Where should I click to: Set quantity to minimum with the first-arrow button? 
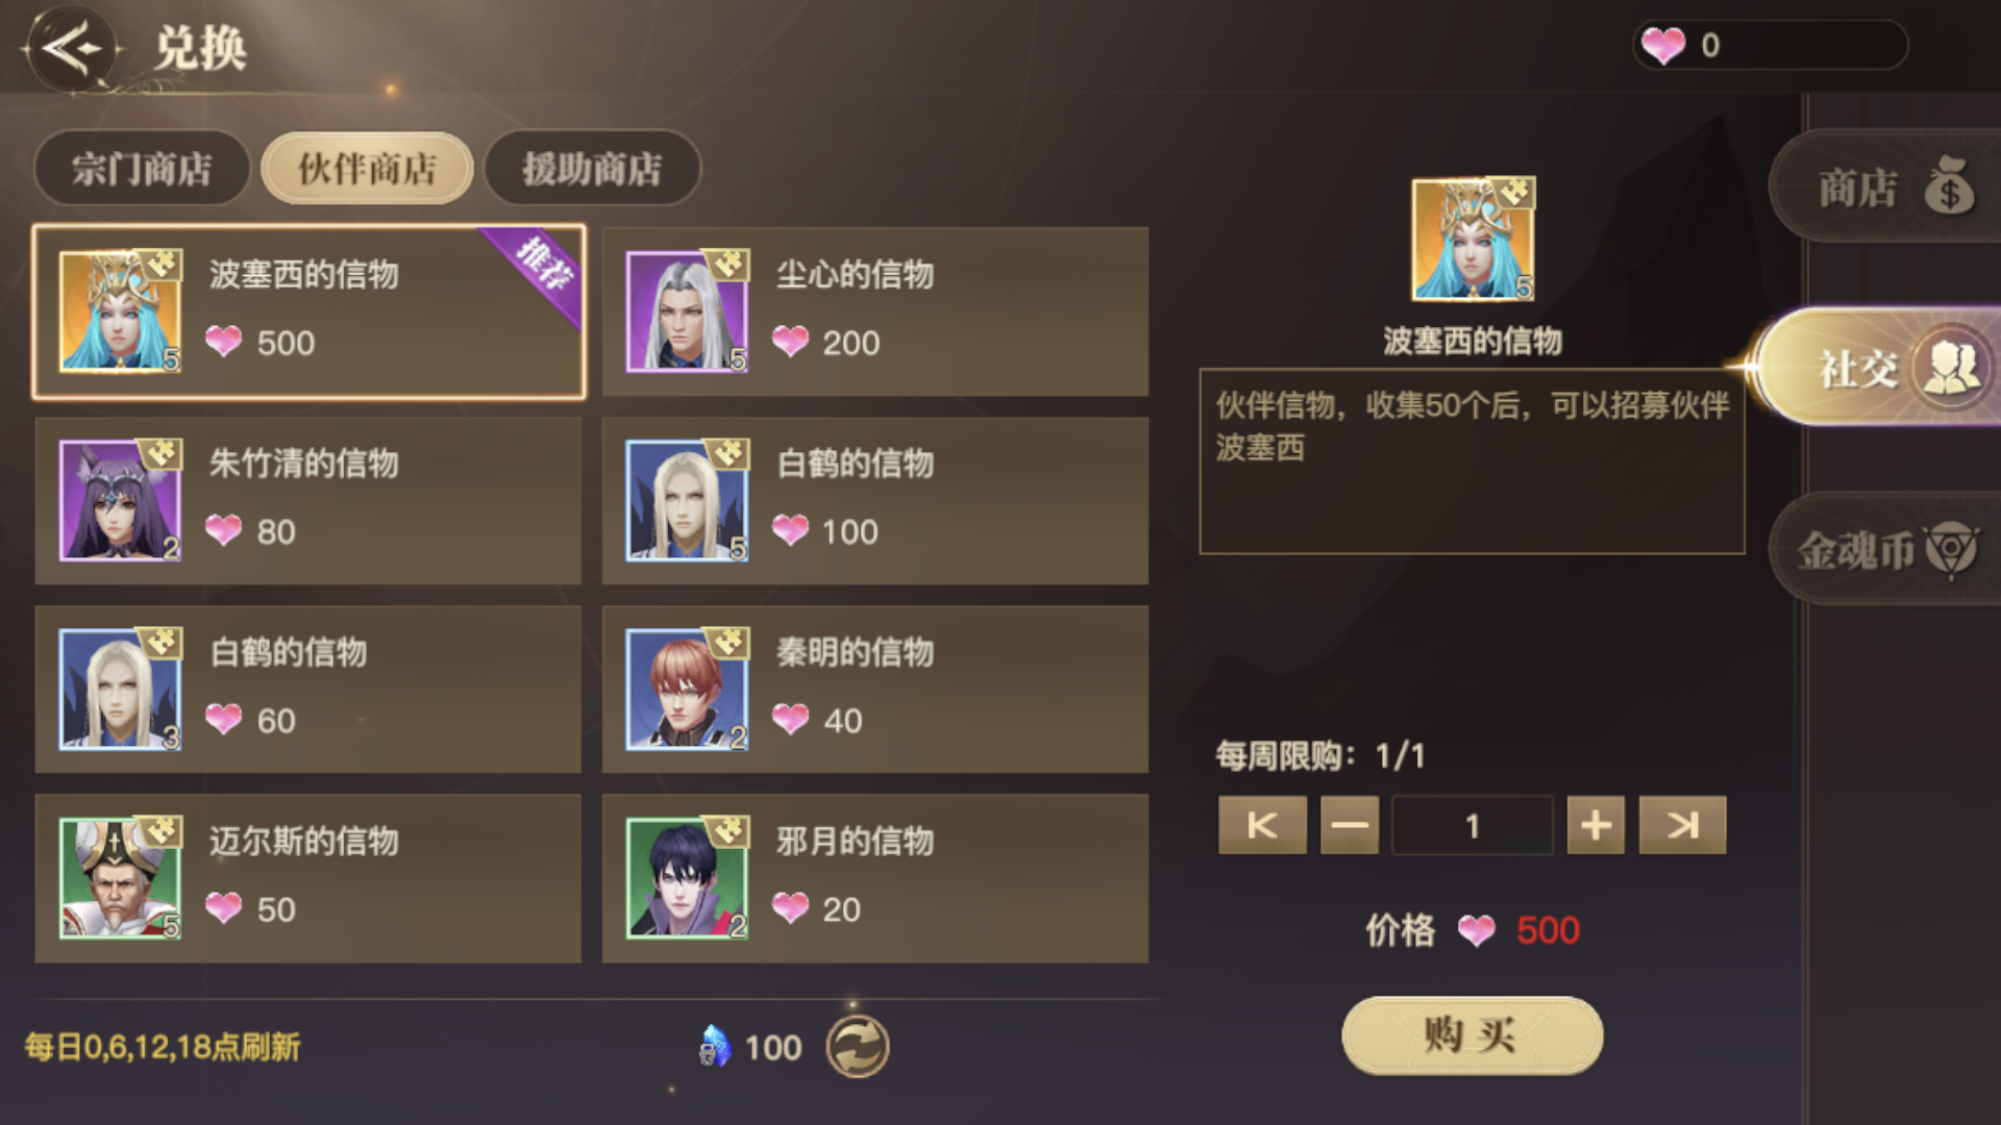click(x=1262, y=825)
